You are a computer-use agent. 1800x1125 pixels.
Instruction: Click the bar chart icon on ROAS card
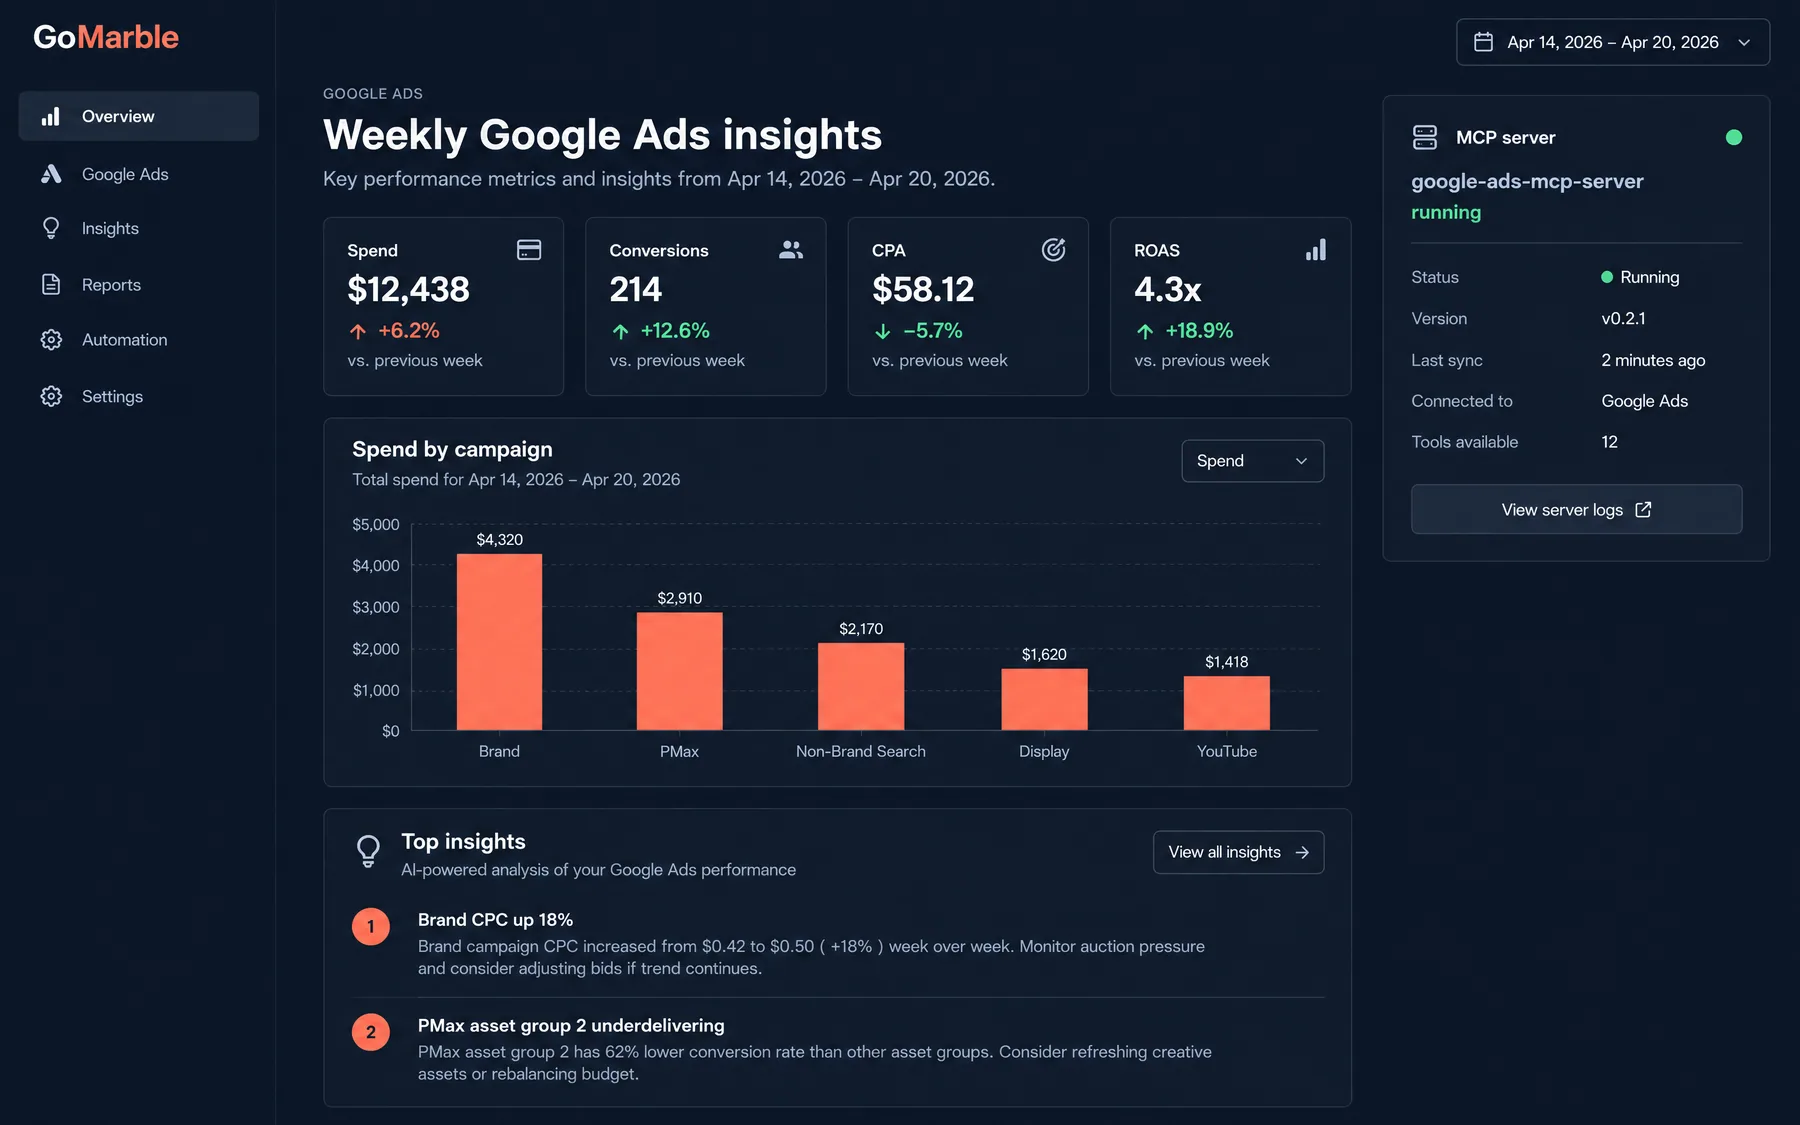(1316, 249)
